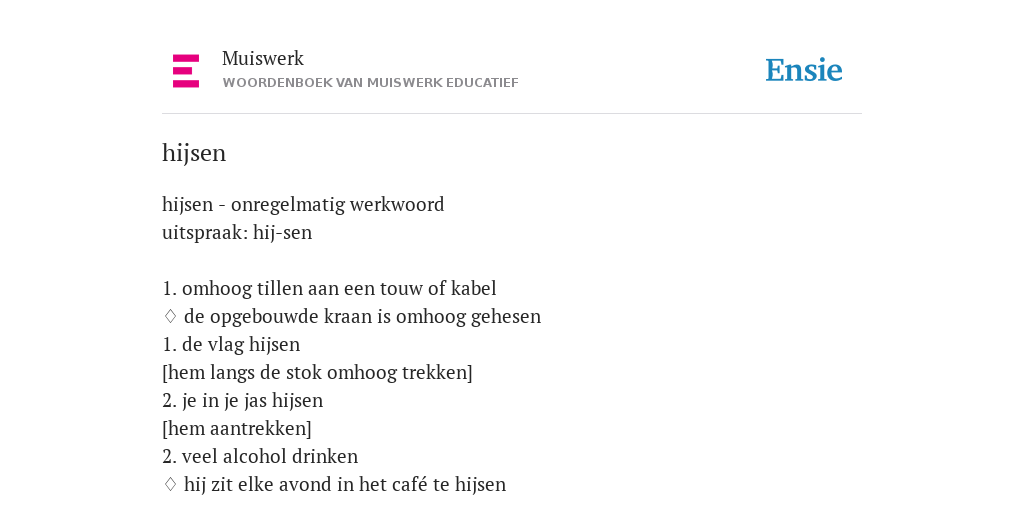Open the Ensie brand logo link

pyautogui.click(x=804, y=70)
